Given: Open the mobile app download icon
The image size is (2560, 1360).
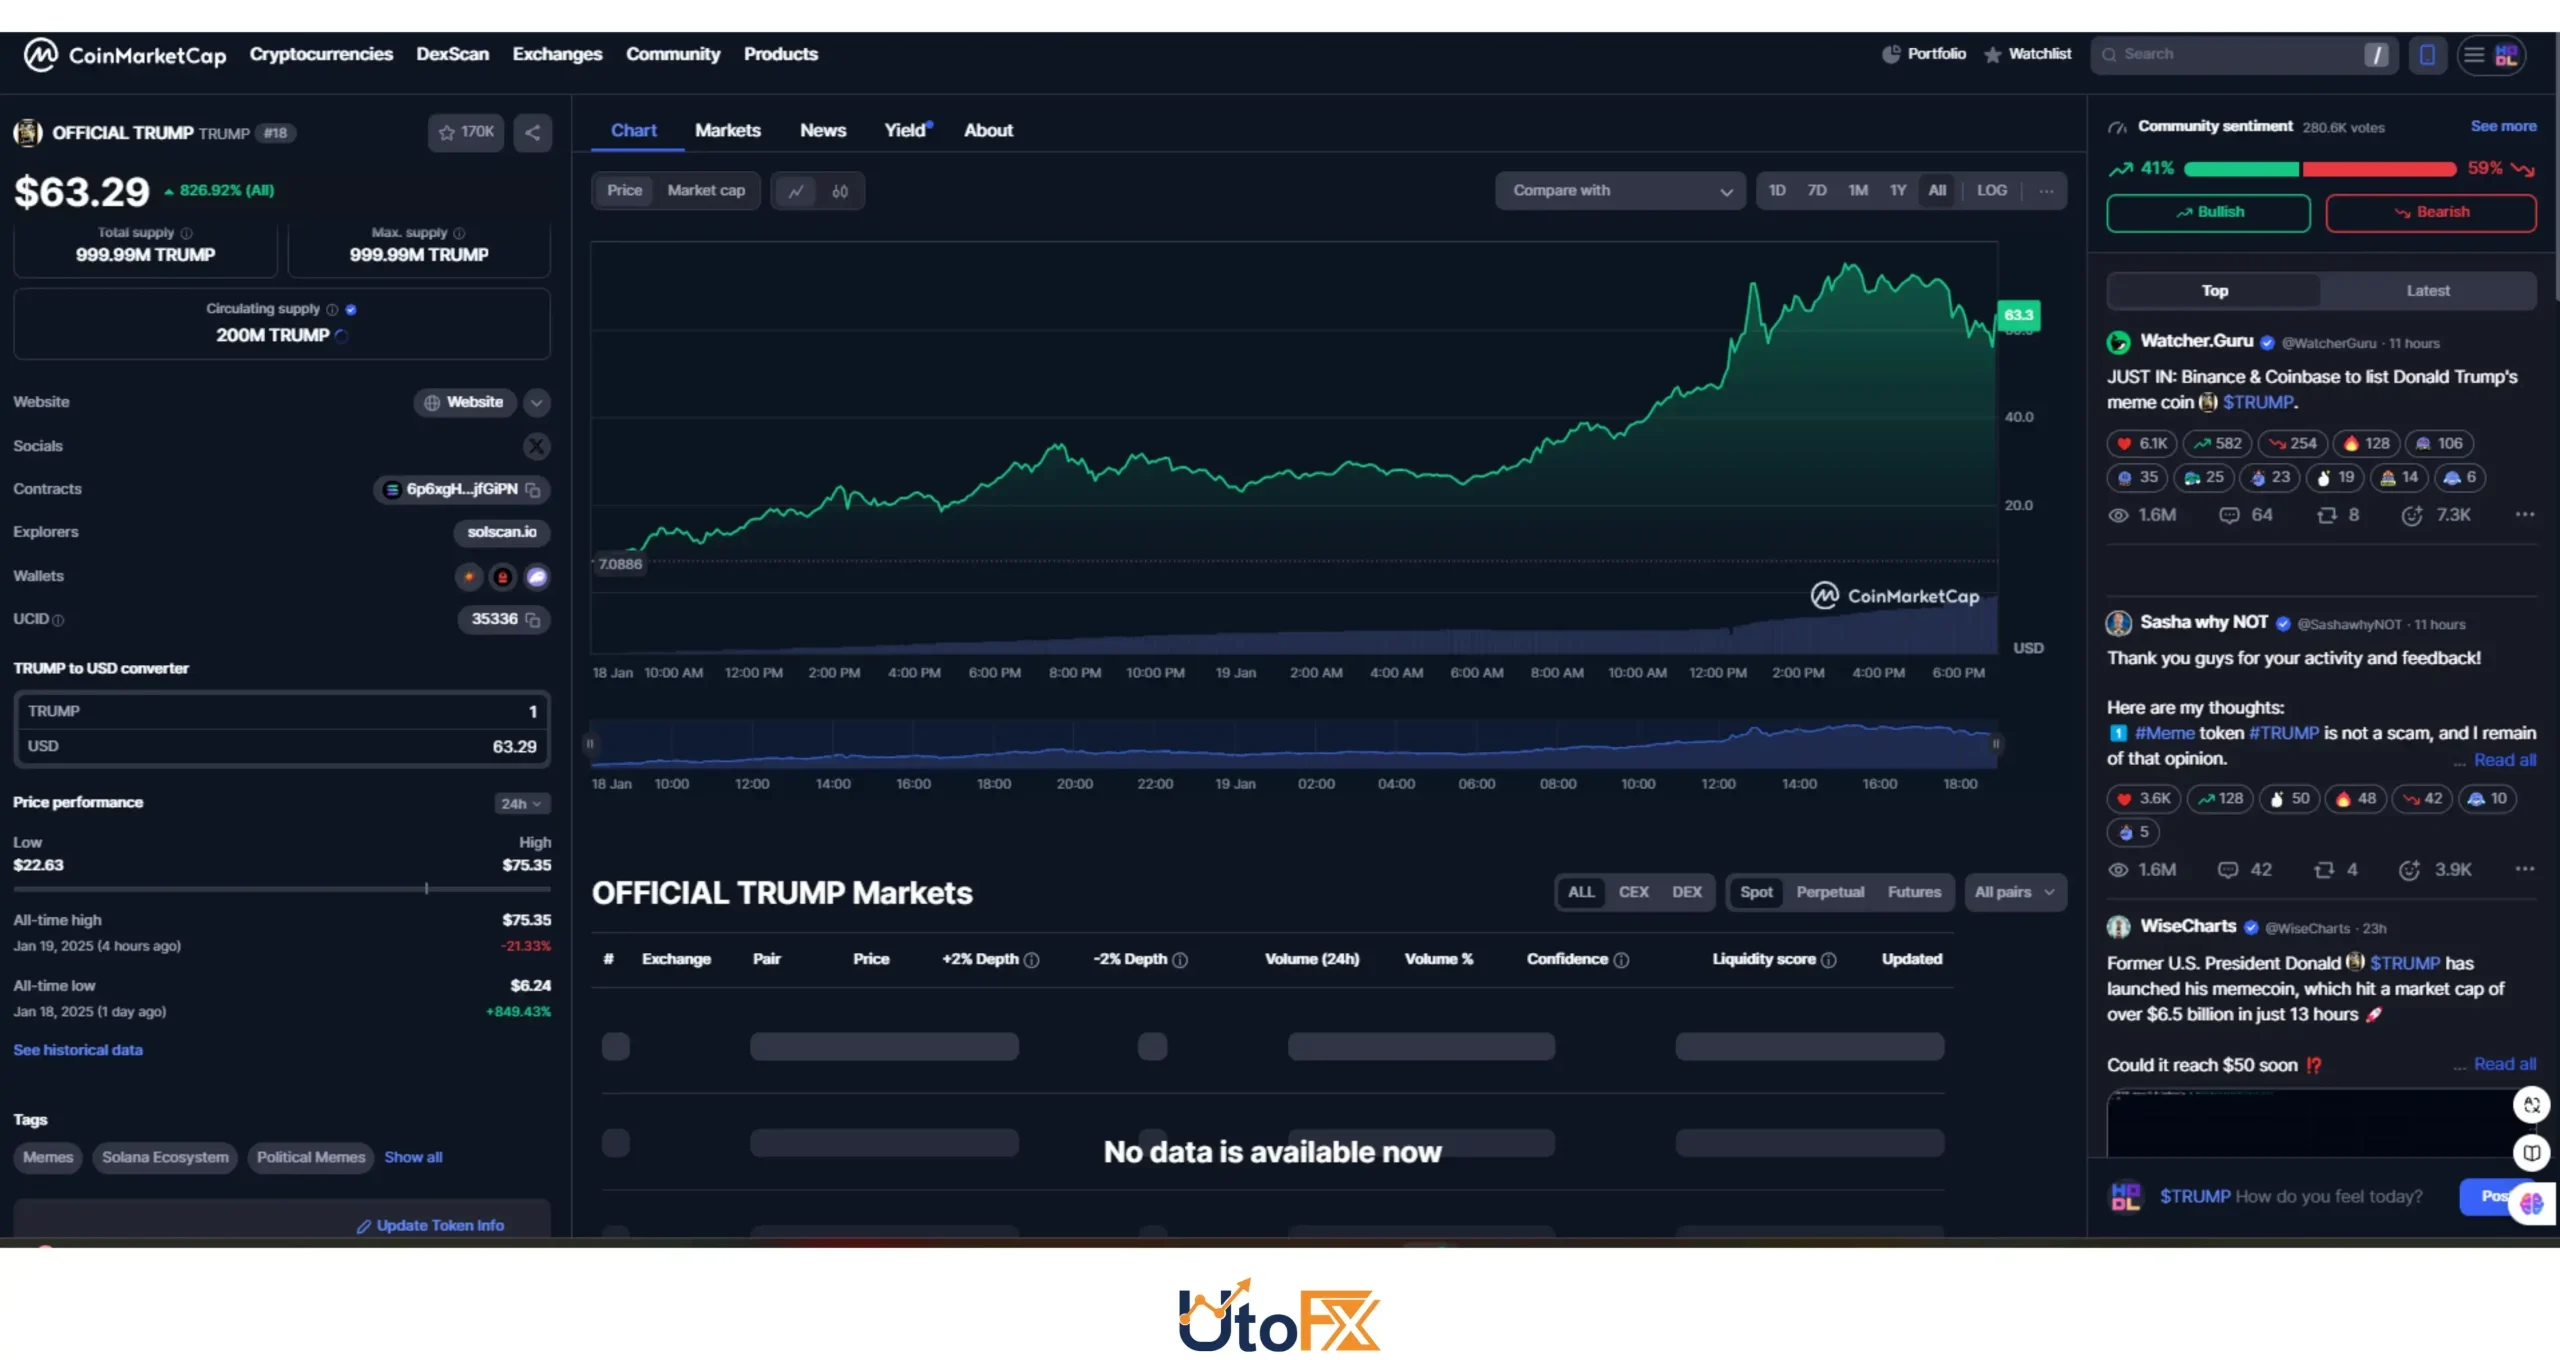Looking at the screenshot, I should pyautogui.click(x=2427, y=55).
